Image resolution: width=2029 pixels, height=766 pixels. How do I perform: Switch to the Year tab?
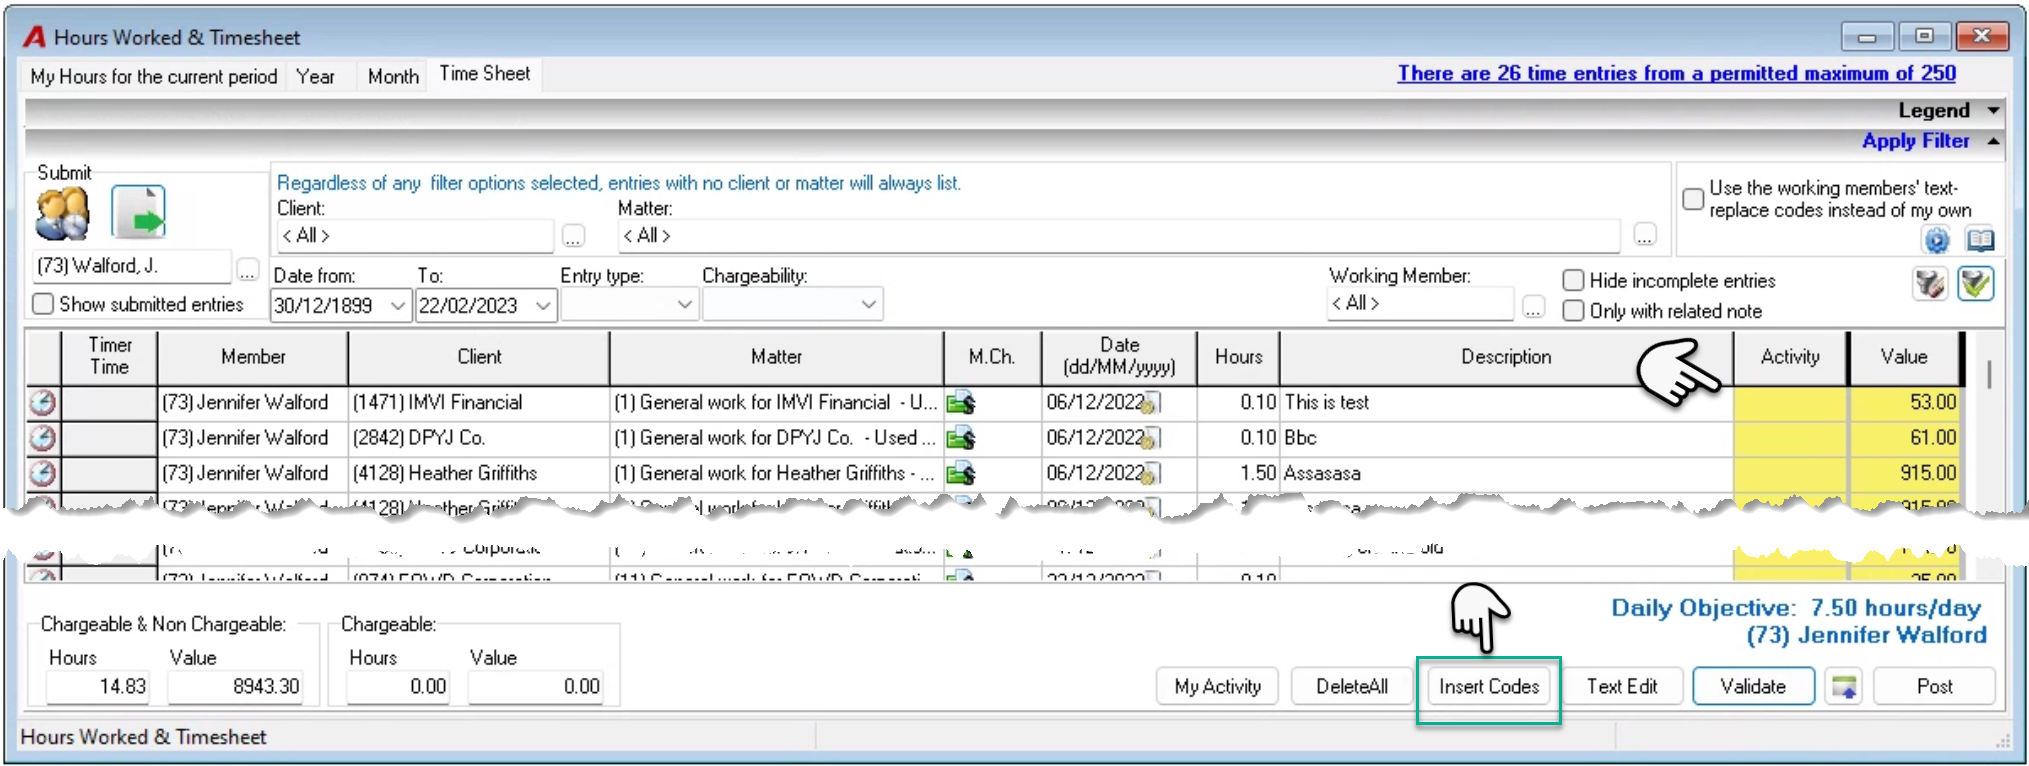click(315, 77)
